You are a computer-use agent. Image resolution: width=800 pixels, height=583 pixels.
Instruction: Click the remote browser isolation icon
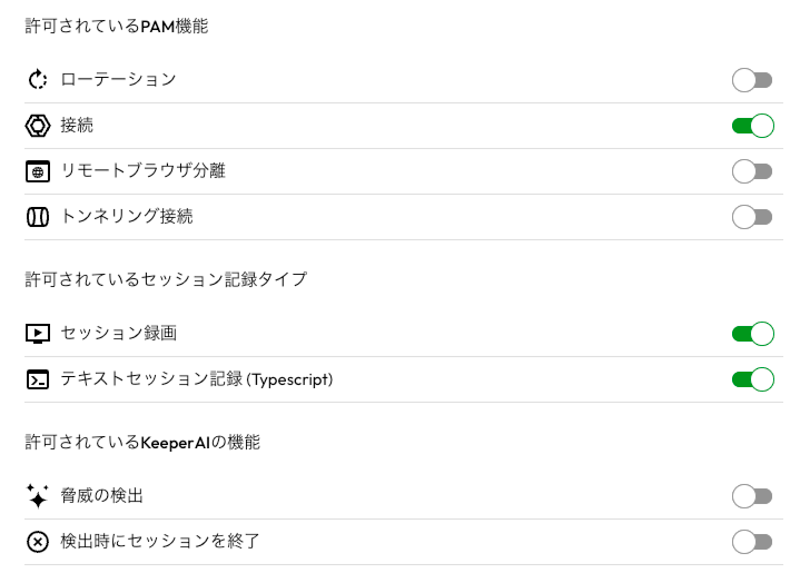37,171
